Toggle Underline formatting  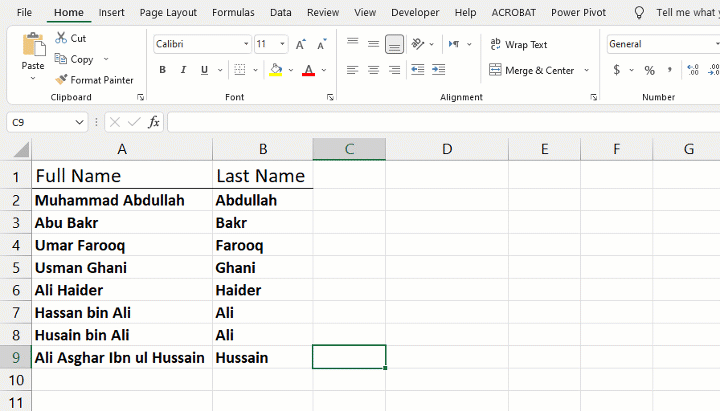204,70
